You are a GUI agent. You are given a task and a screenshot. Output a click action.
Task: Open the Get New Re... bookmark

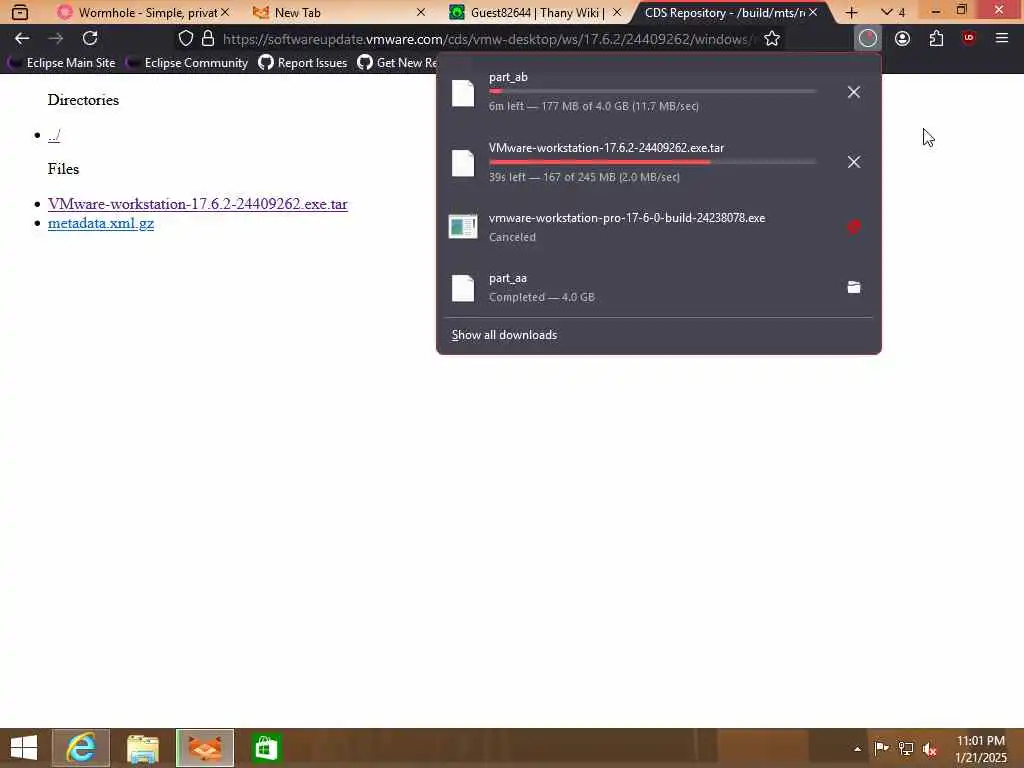396,63
